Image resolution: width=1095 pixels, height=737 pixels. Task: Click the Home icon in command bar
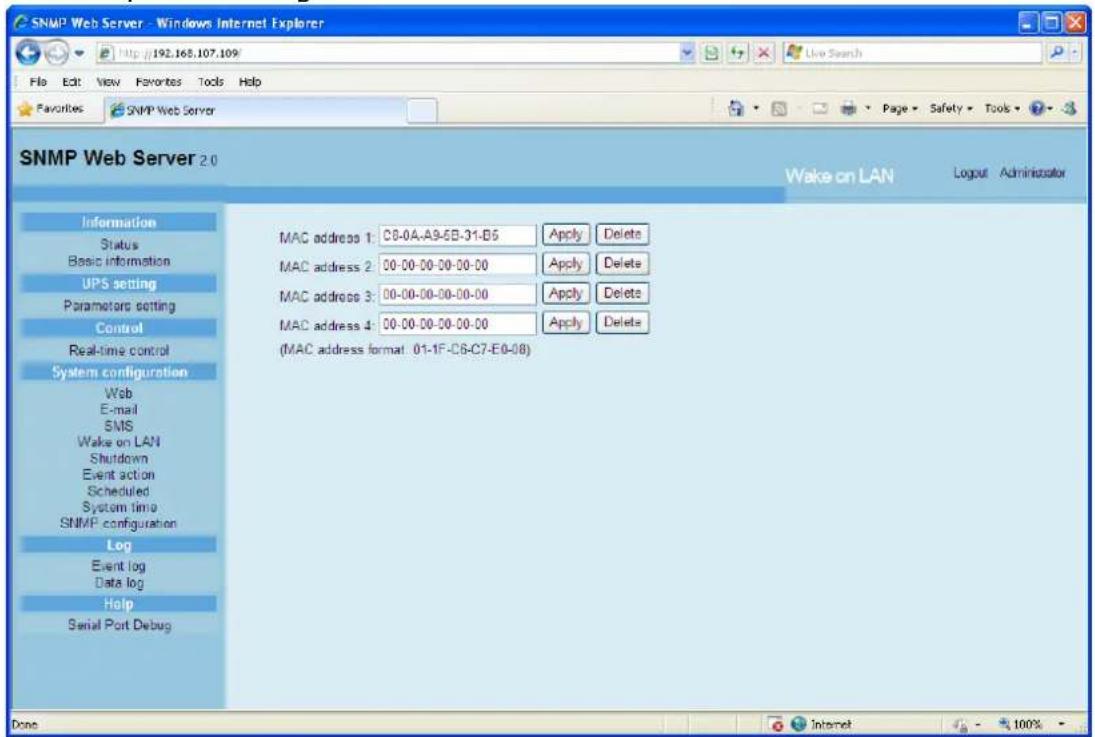735,108
